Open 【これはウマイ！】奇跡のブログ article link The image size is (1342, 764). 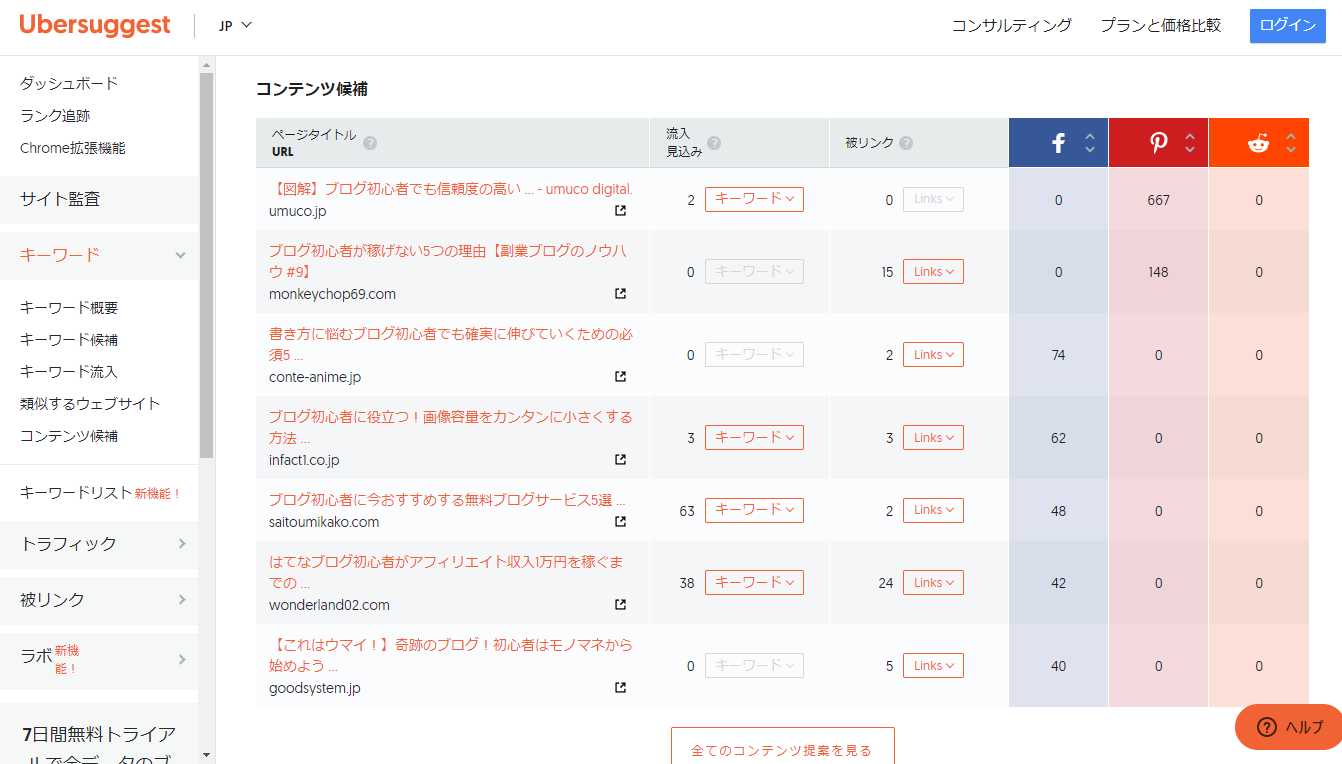point(450,655)
